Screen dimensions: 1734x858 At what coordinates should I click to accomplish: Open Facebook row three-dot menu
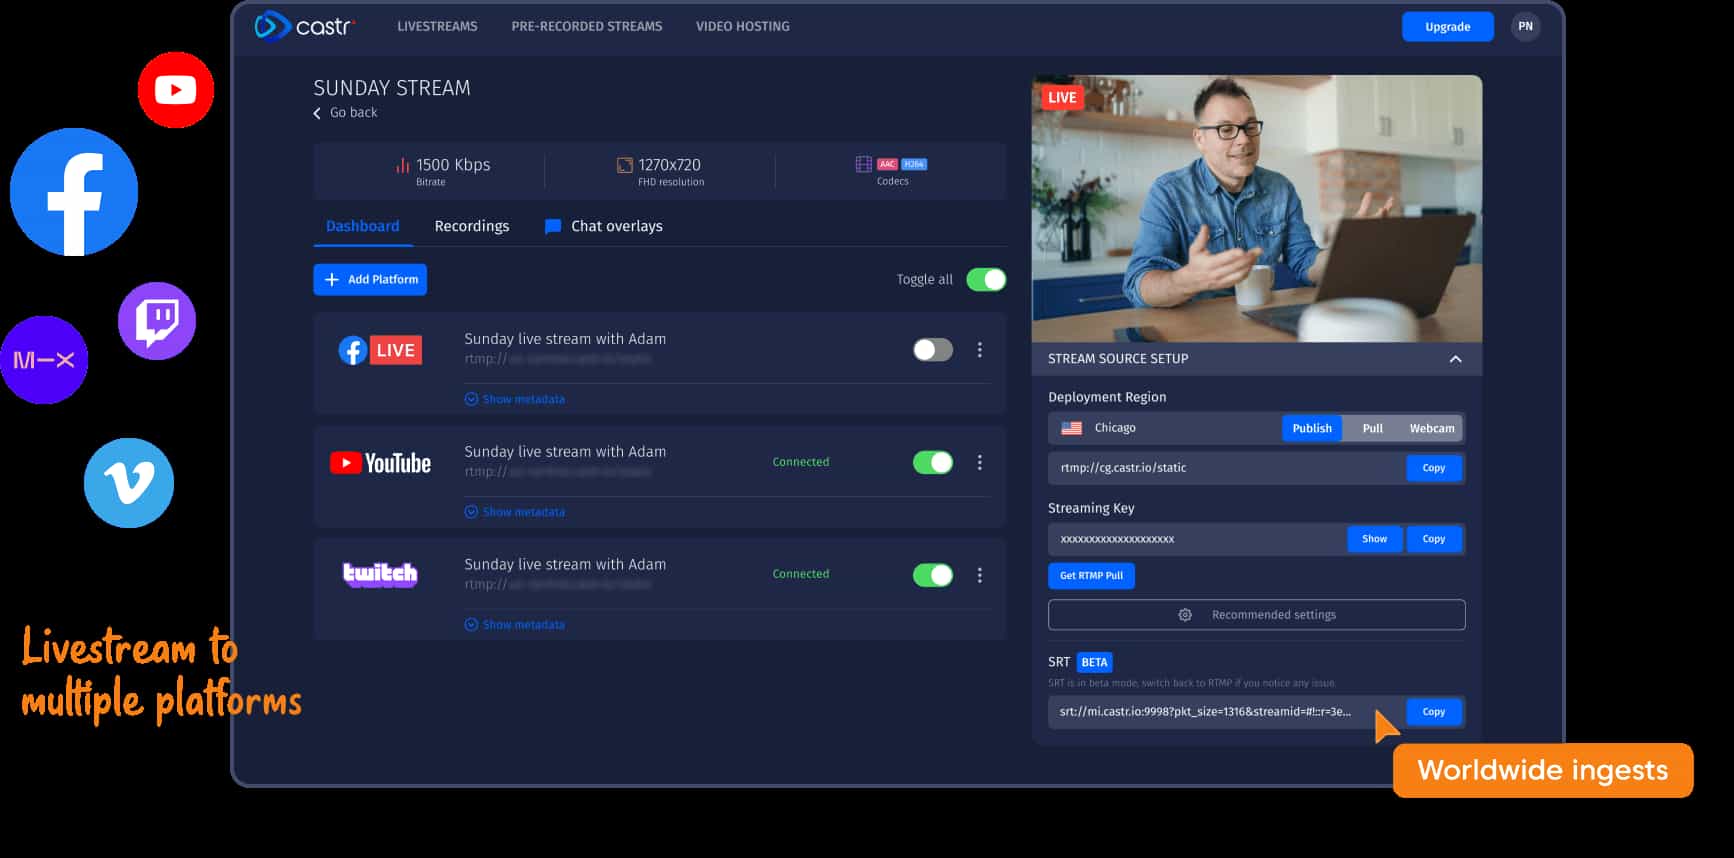coord(980,350)
